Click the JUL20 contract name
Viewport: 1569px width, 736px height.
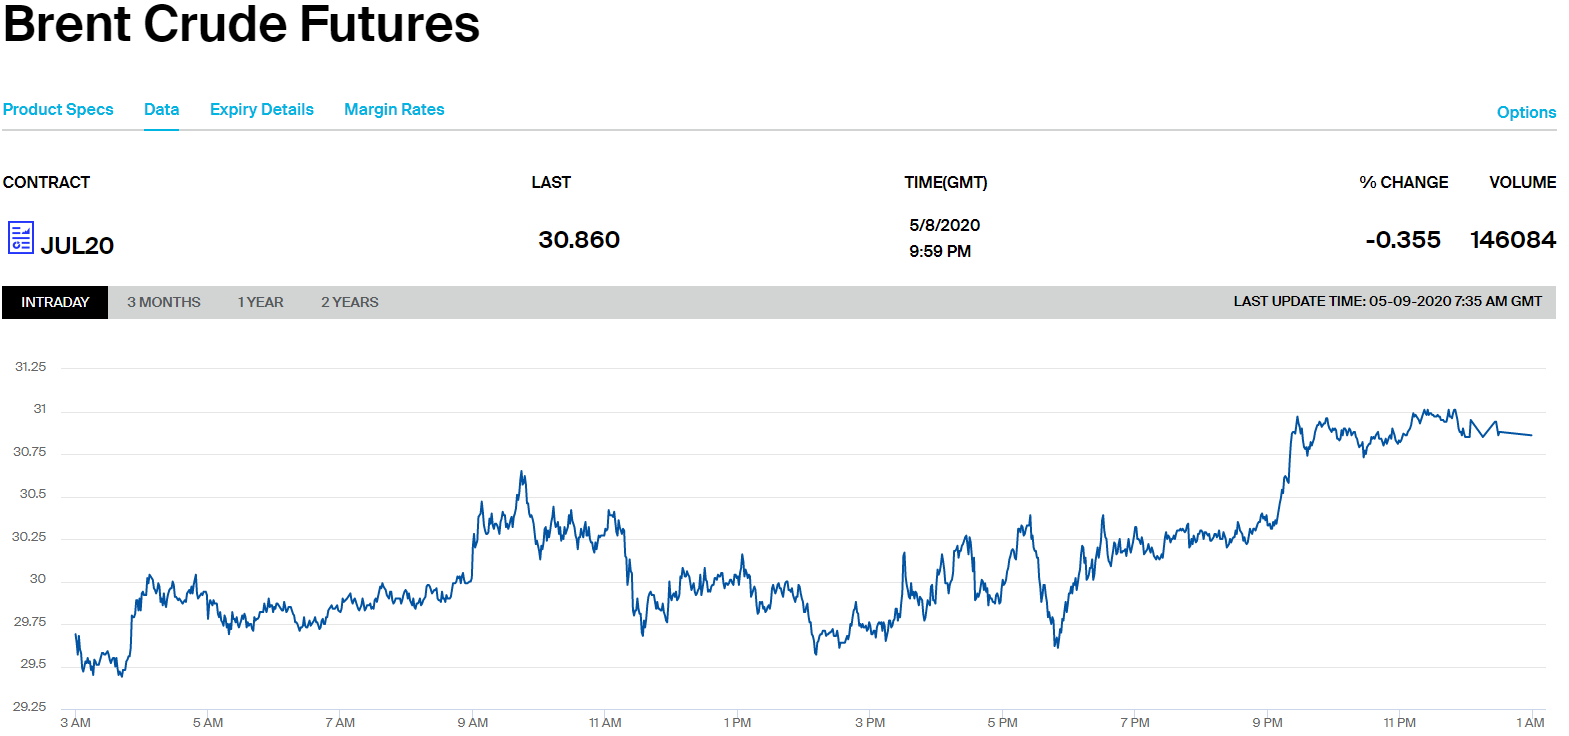click(x=77, y=245)
